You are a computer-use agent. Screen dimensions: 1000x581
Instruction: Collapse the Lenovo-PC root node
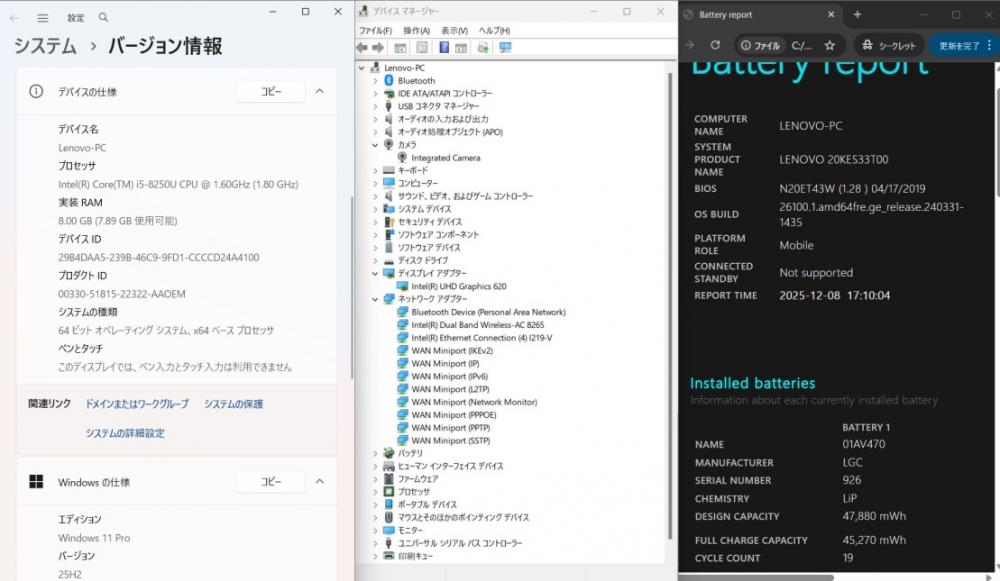tap(362, 68)
